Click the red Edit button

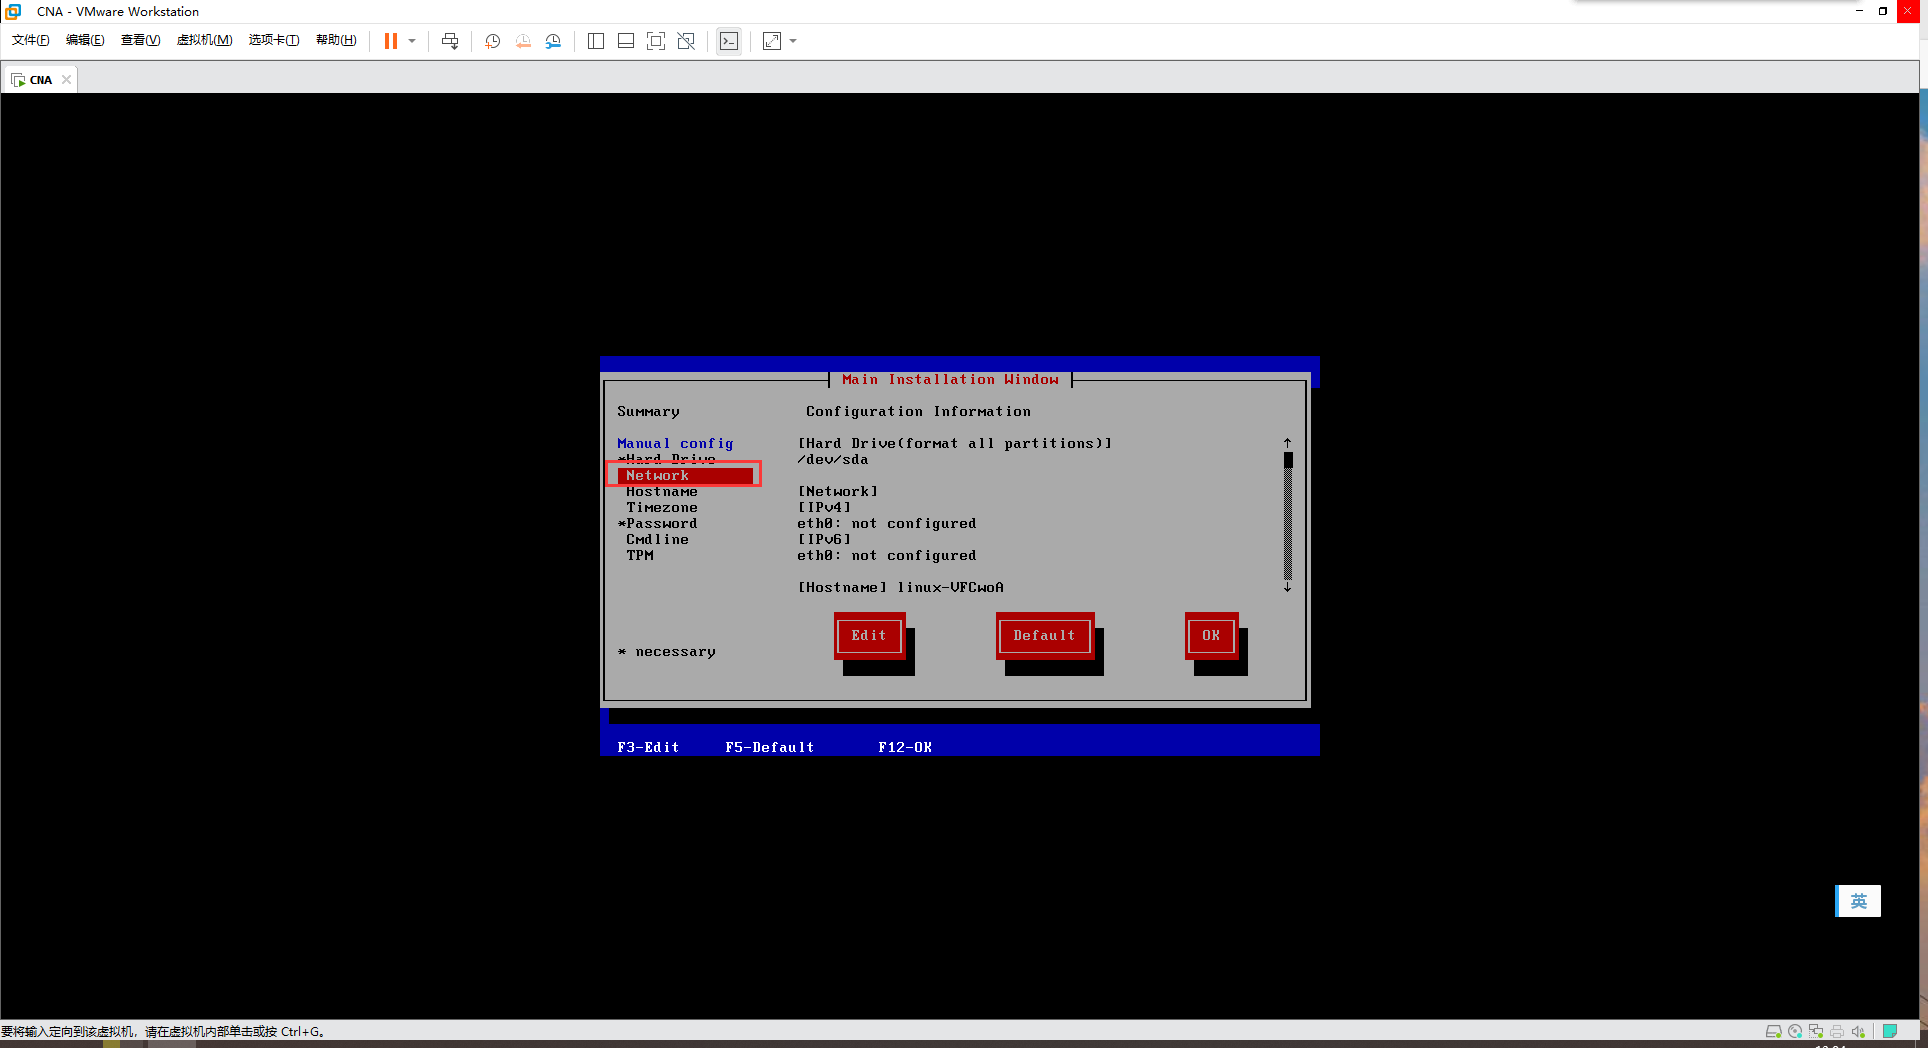coord(869,636)
